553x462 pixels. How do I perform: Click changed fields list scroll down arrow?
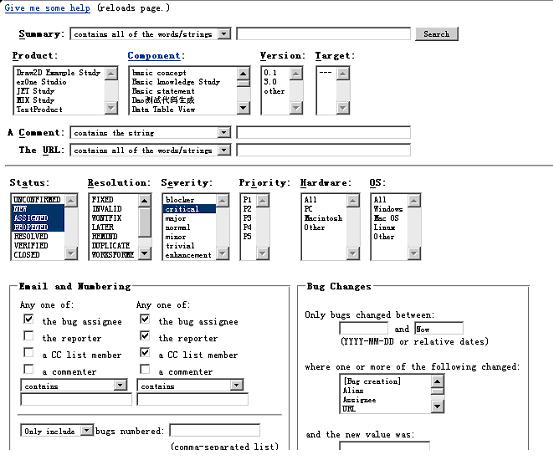tap(437, 407)
